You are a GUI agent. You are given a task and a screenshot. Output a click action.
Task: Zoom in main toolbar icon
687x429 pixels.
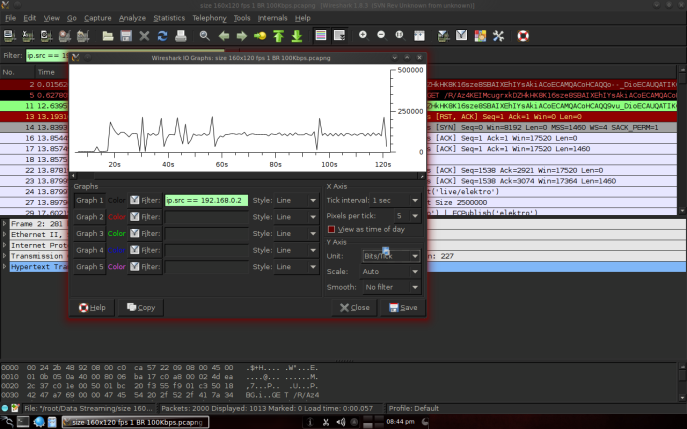coord(363,35)
